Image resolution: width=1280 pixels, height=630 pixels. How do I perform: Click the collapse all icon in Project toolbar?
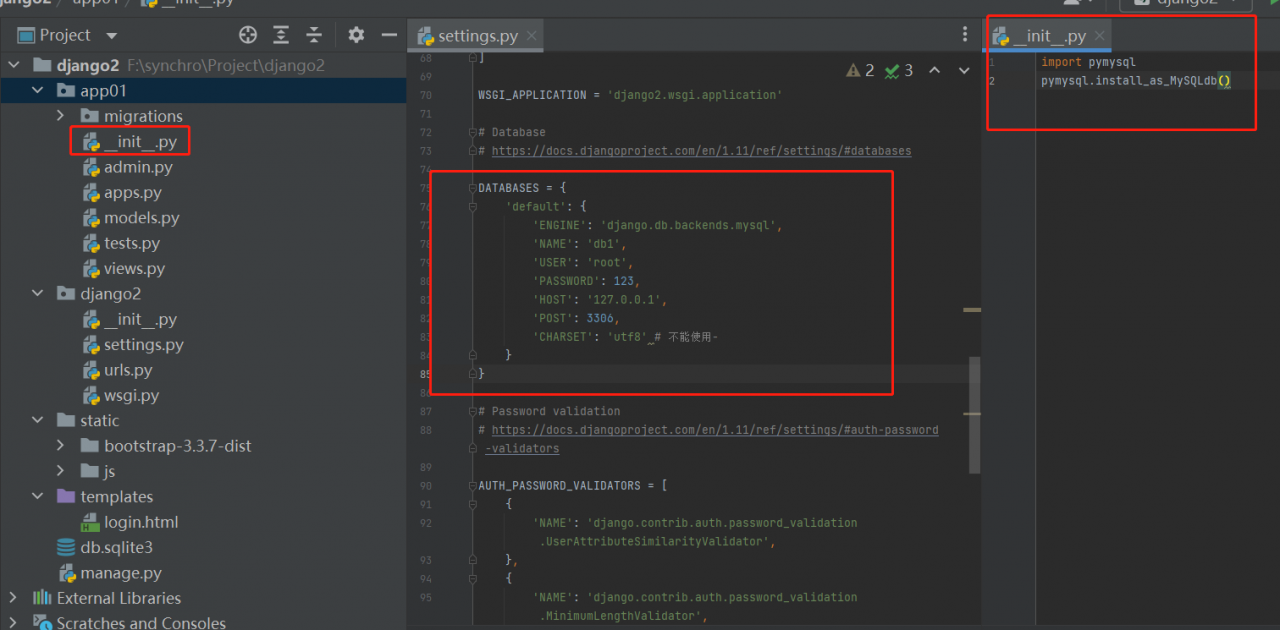314,35
